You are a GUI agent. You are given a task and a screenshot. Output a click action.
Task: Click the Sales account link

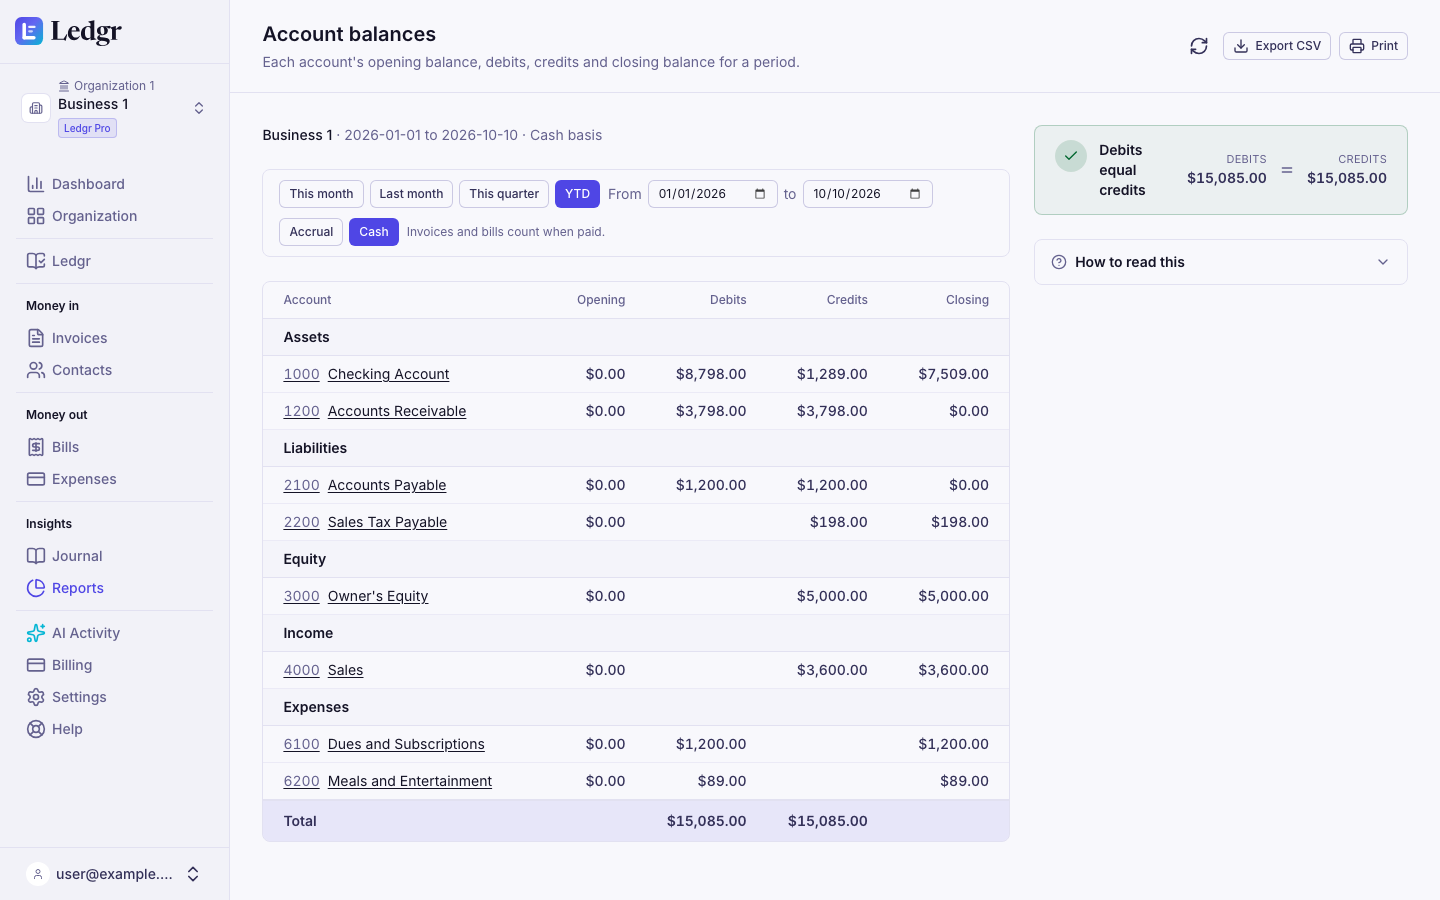(x=345, y=670)
